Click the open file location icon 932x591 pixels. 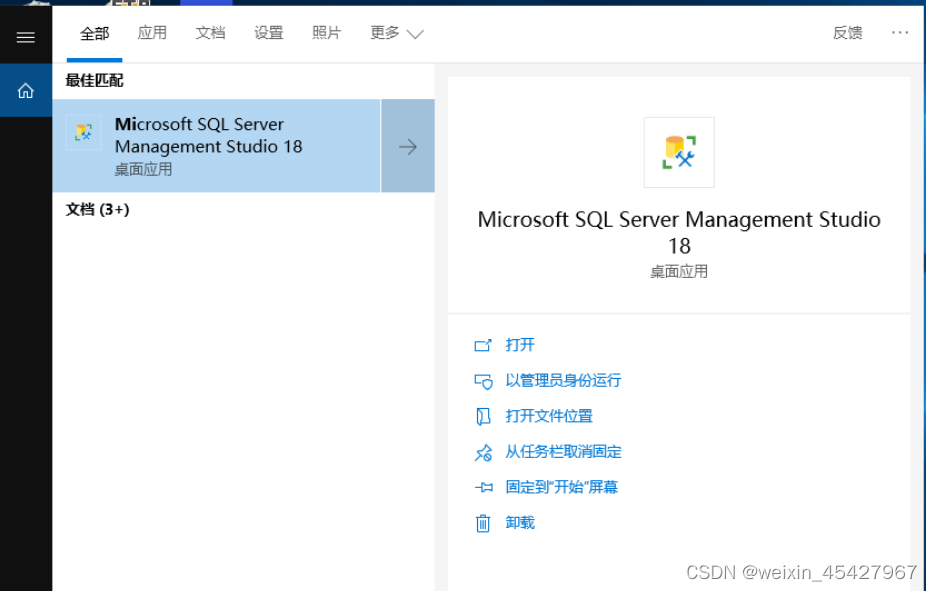(483, 416)
